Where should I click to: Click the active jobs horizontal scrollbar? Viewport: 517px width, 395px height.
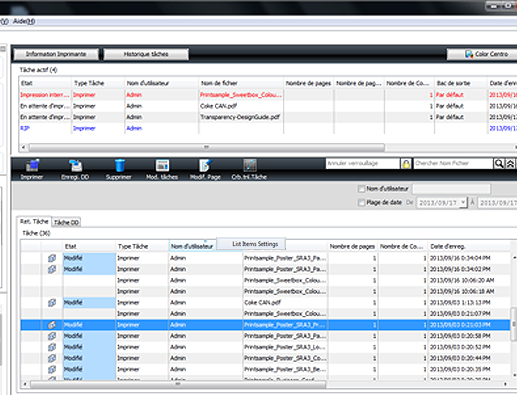[207, 147]
